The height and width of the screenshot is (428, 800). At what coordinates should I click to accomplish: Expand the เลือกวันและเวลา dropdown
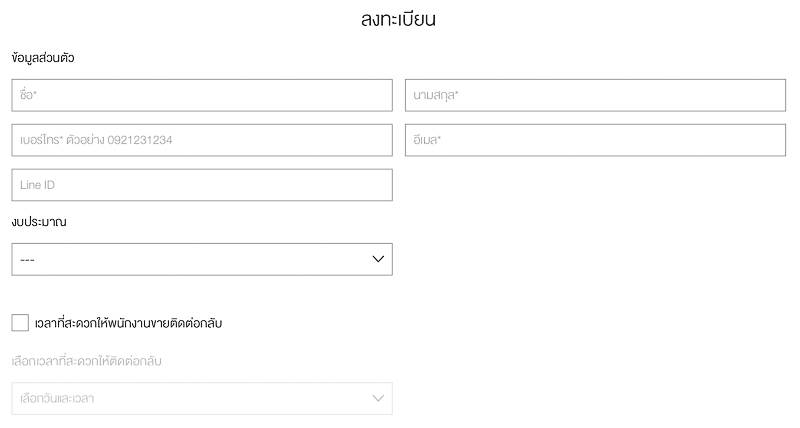coord(201,398)
